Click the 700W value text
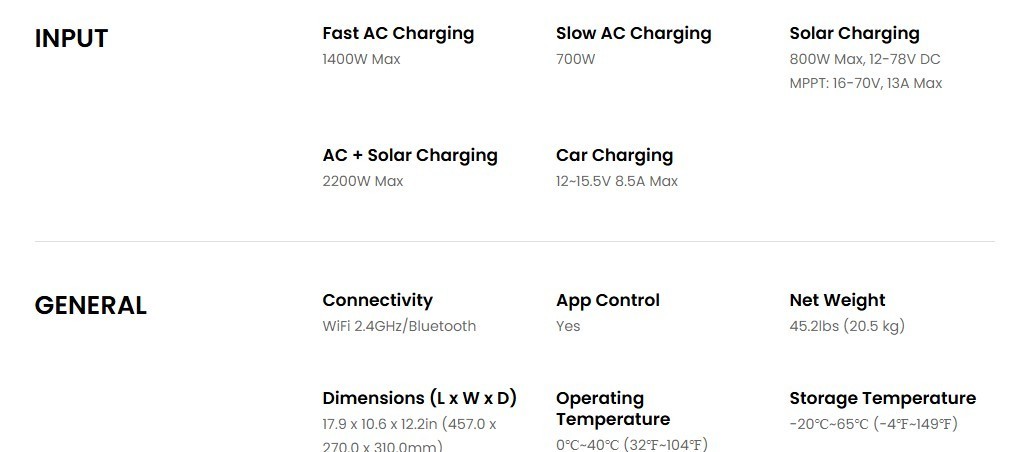 [576, 59]
